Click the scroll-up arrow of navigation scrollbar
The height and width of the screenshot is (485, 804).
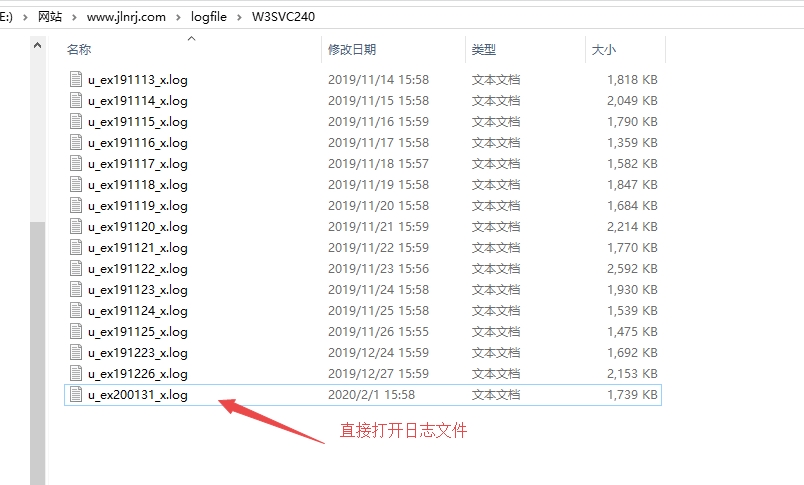[x=38, y=45]
